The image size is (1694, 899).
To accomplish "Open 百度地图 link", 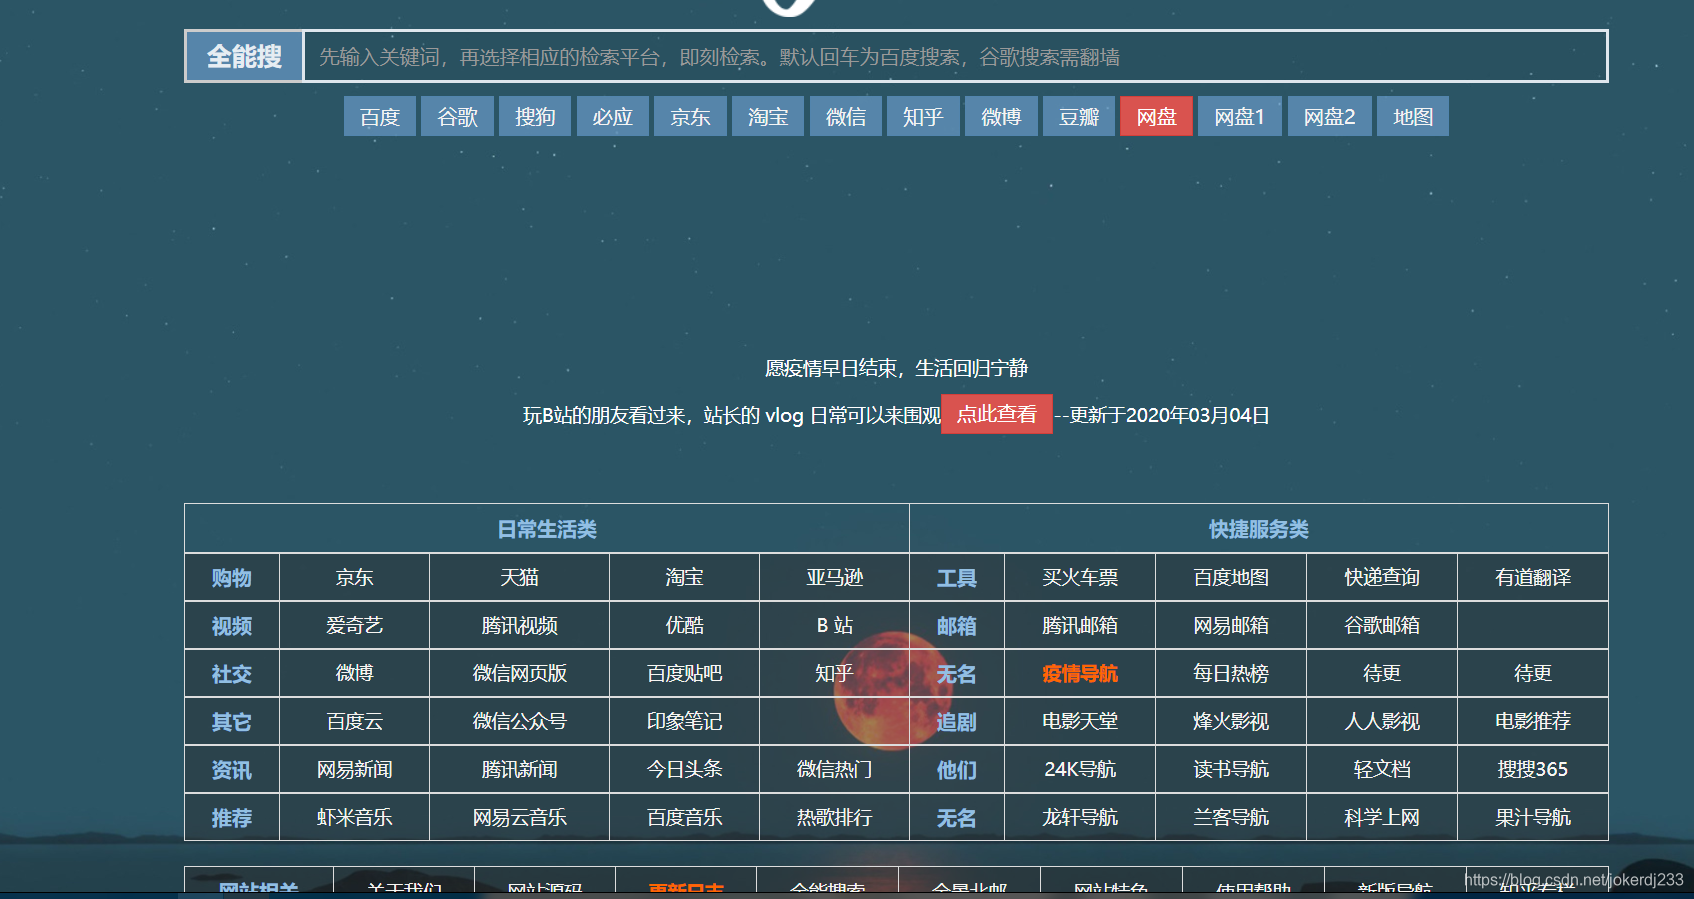I will coord(1231,577).
